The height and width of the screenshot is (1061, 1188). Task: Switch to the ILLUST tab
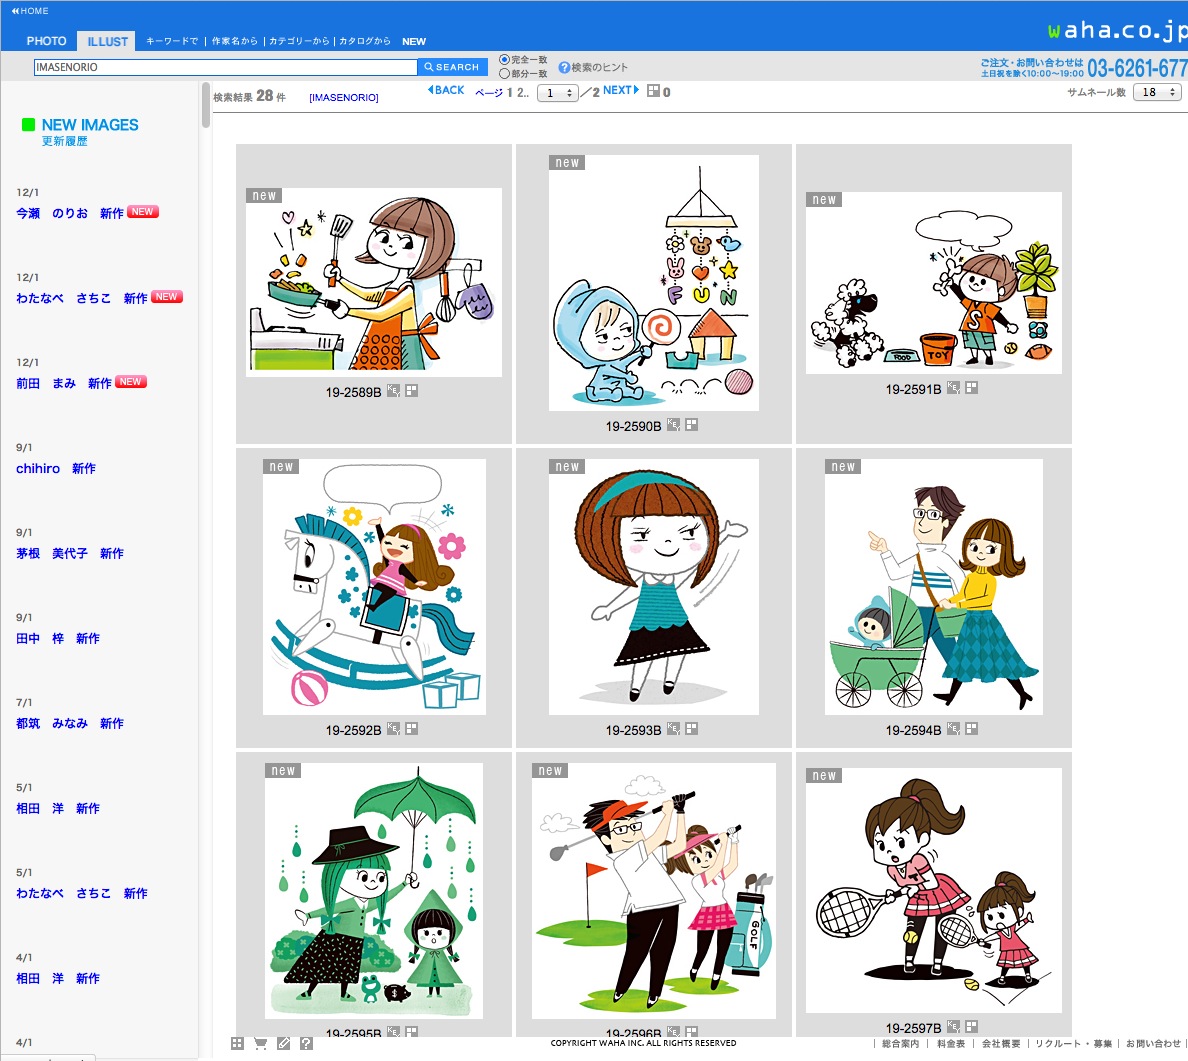click(107, 41)
